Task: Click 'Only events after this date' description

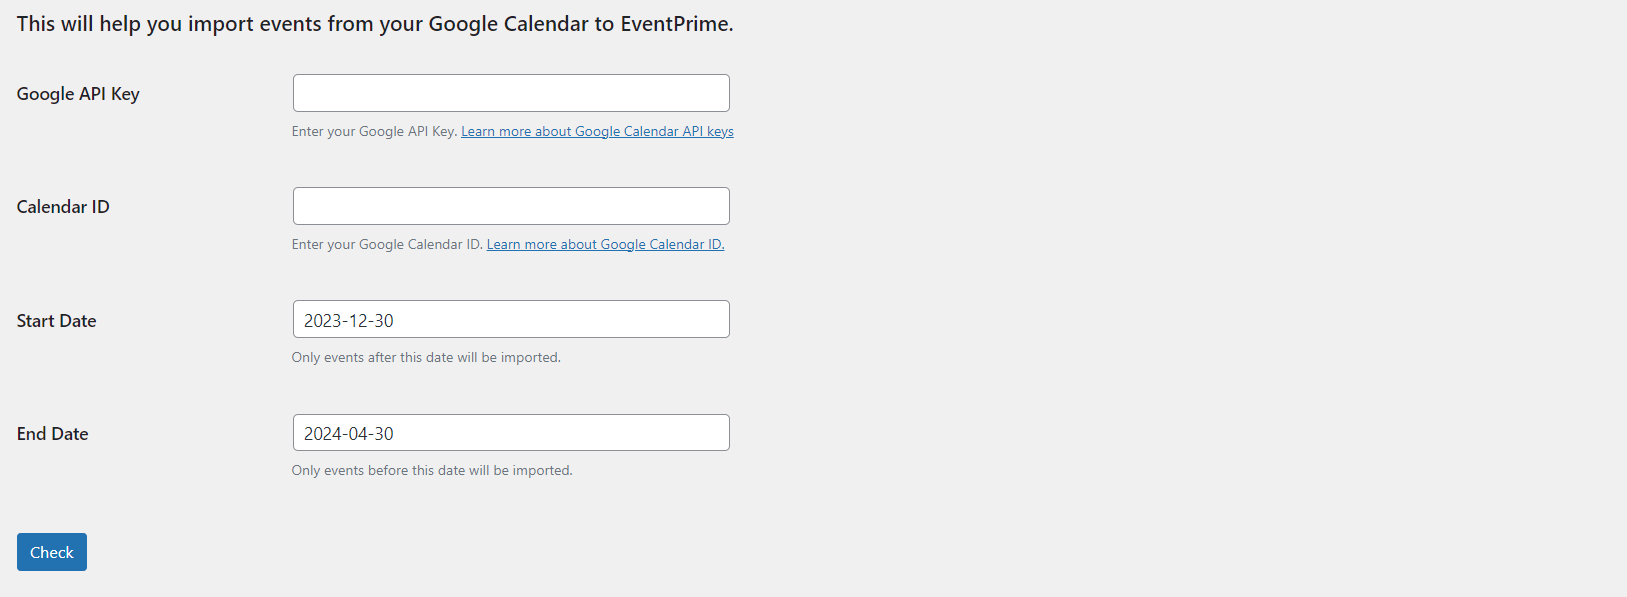Action: [426, 357]
